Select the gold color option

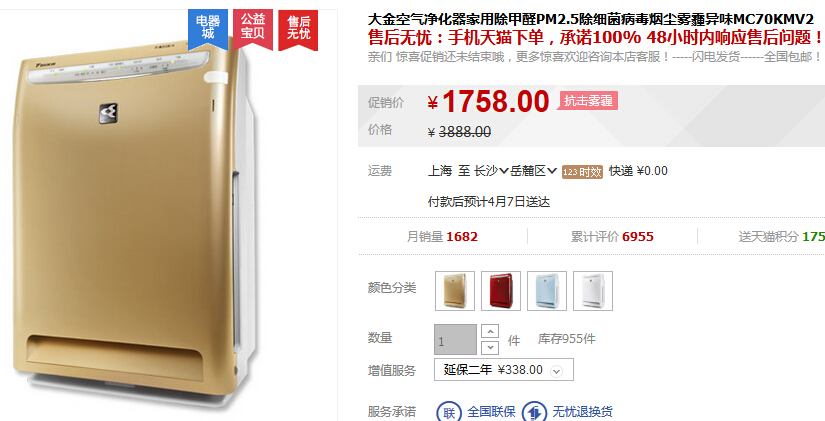click(x=455, y=291)
